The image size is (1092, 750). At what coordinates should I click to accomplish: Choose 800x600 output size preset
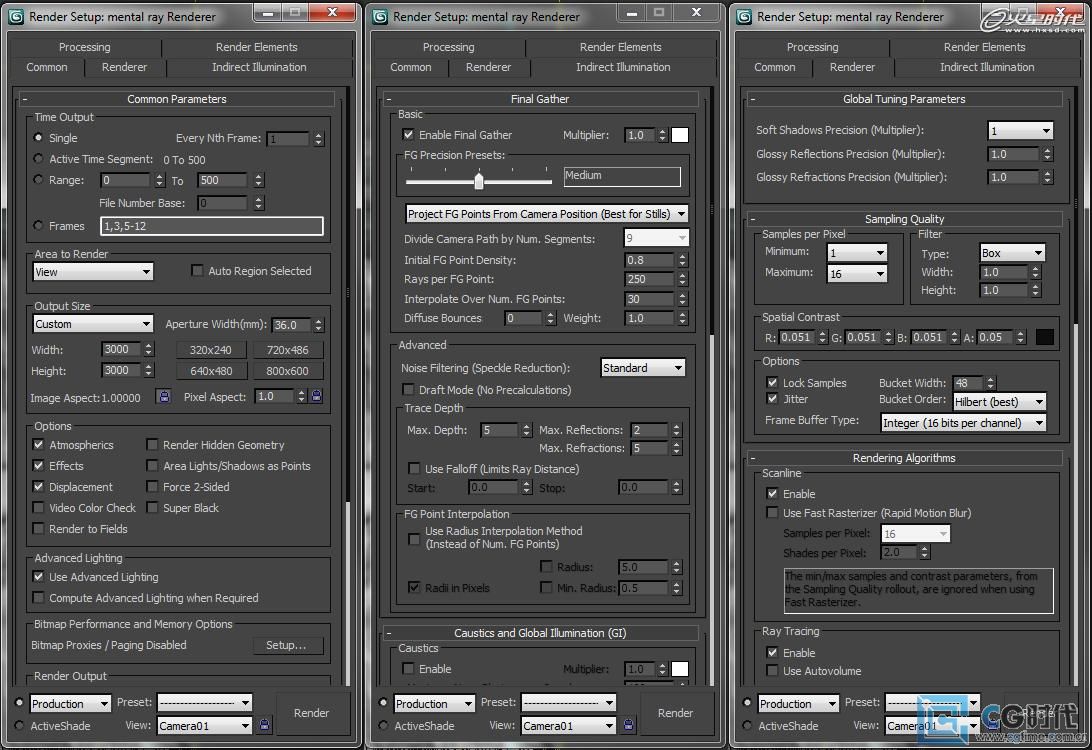pyautogui.click(x=287, y=370)
